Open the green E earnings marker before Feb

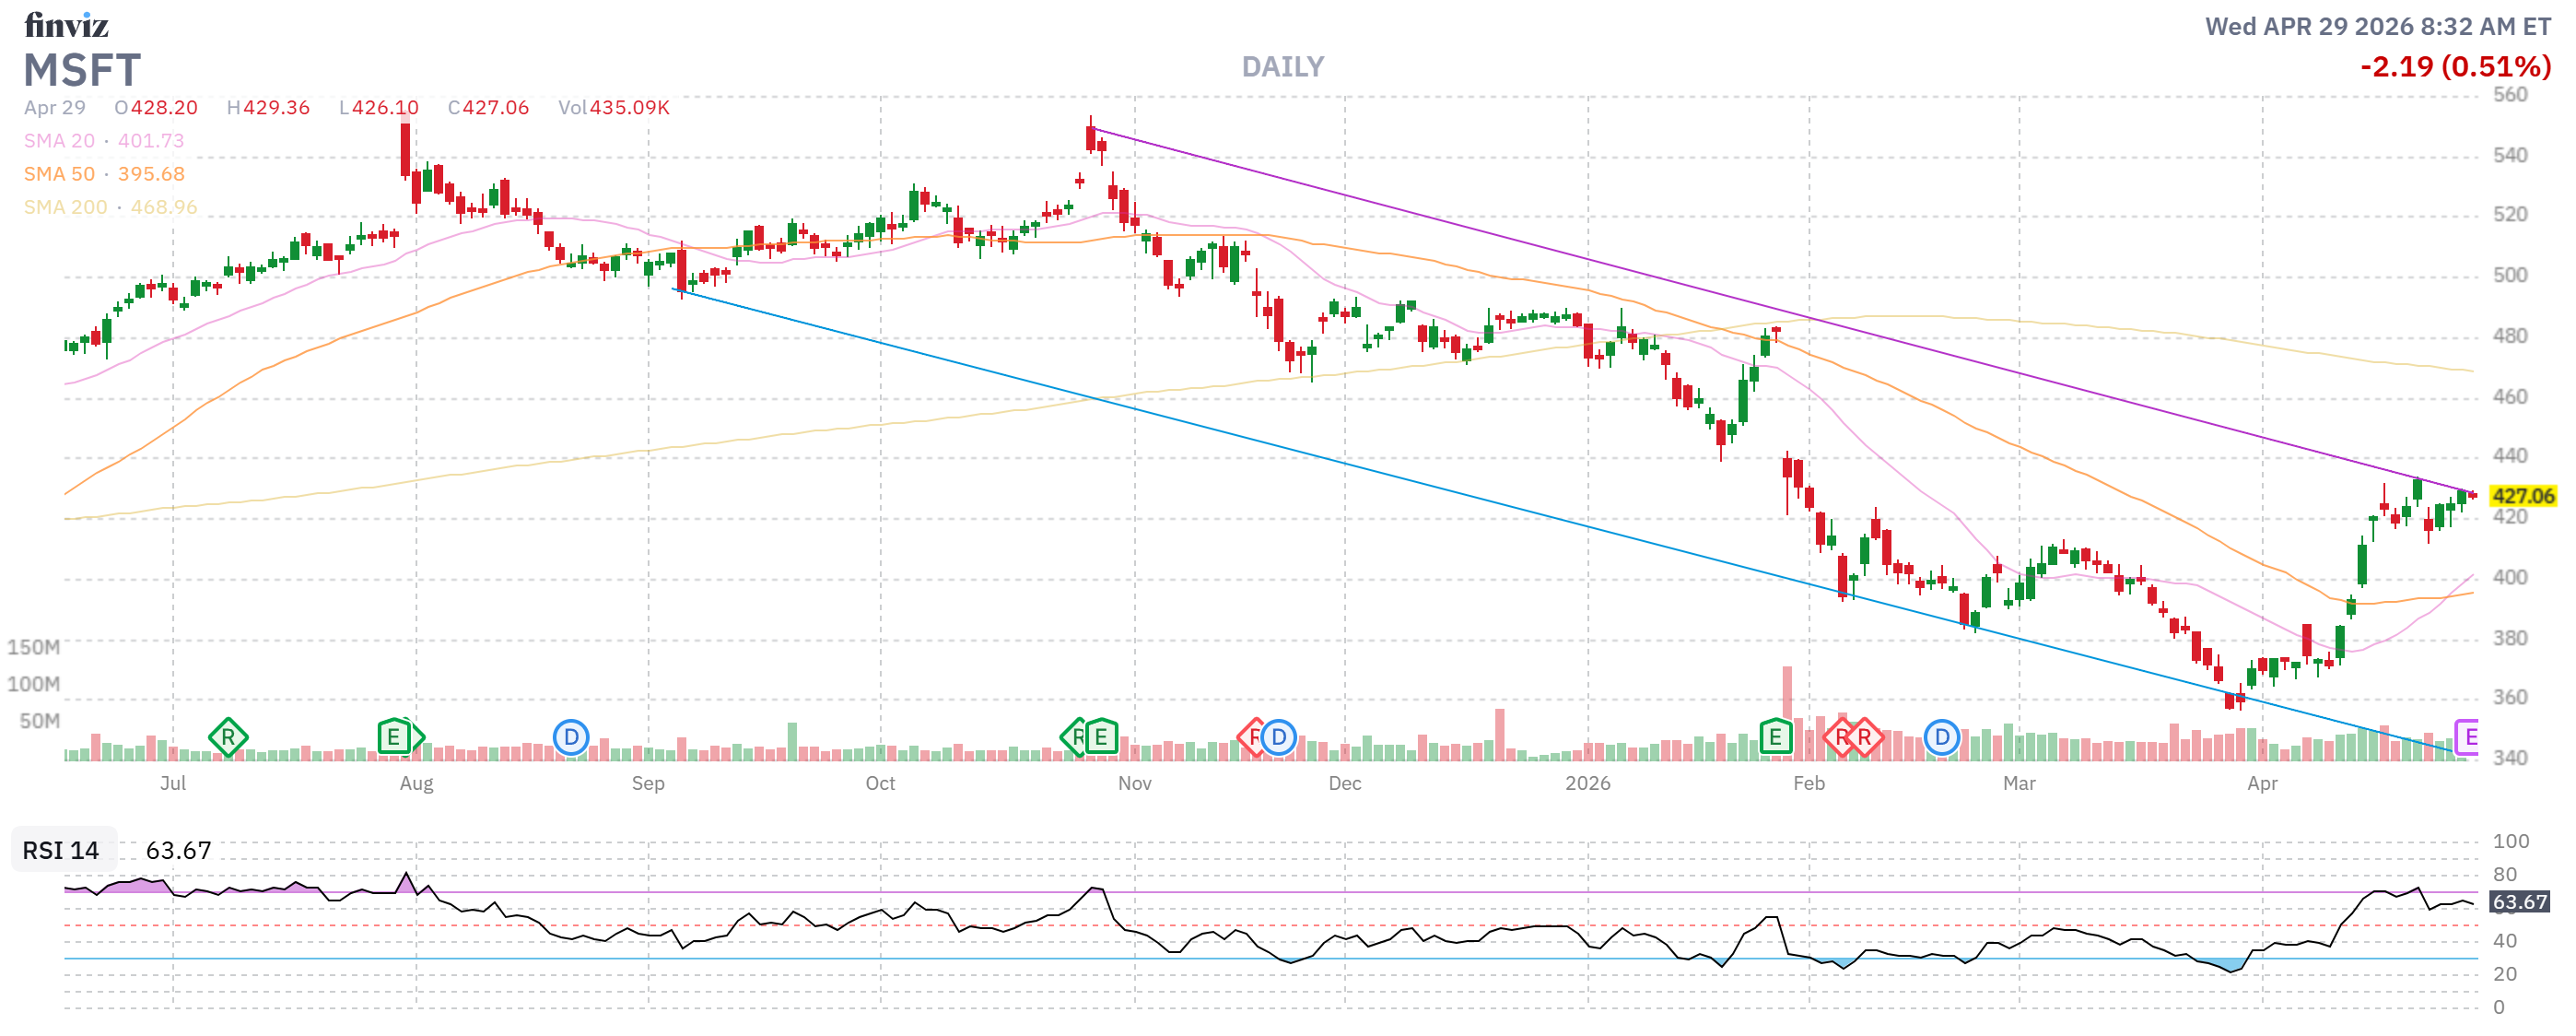pyautogui.click(x=1775, y=738)
